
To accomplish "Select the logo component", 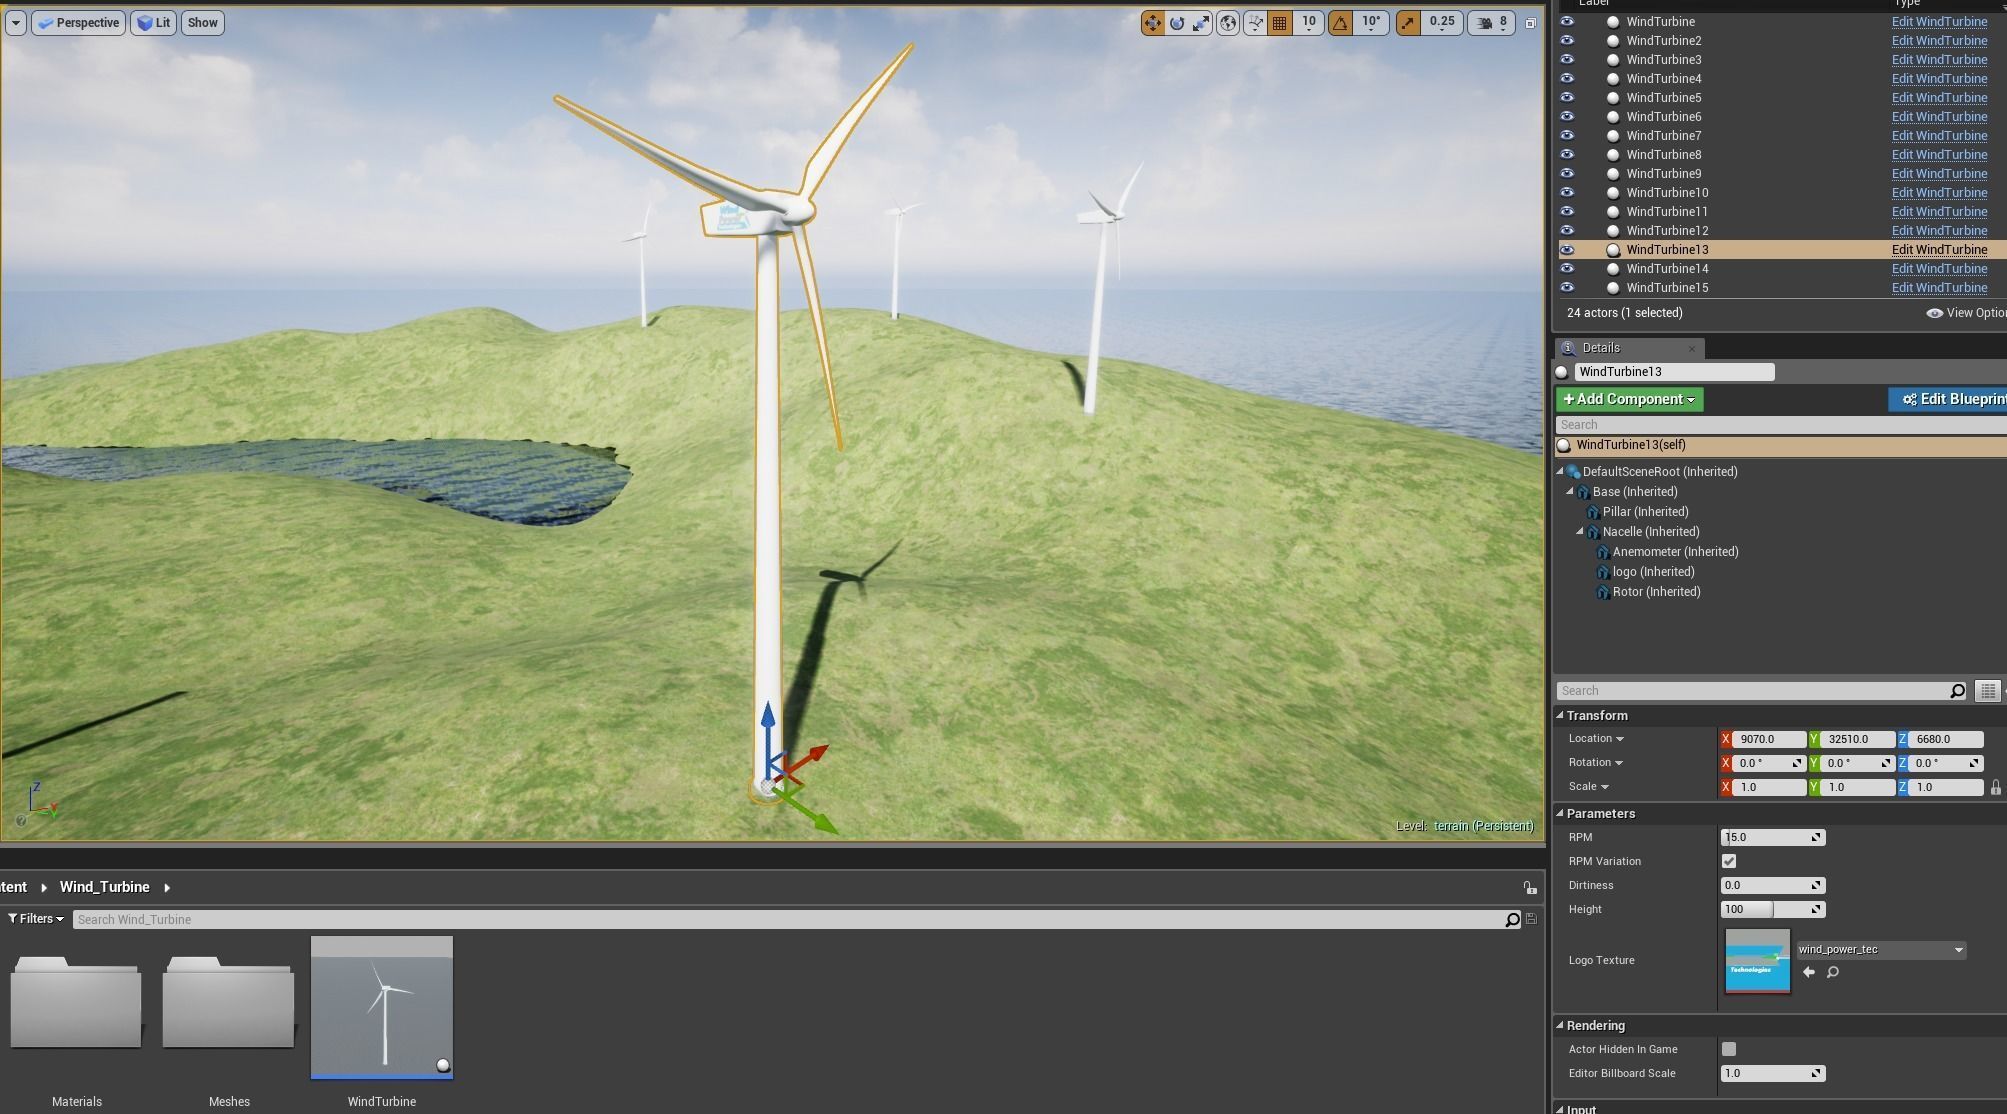I will coord(1653,572).
